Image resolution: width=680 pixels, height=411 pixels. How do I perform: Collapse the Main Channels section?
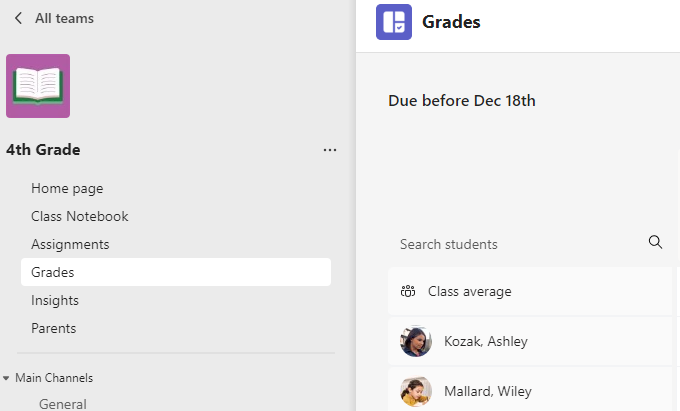[6, 378]
